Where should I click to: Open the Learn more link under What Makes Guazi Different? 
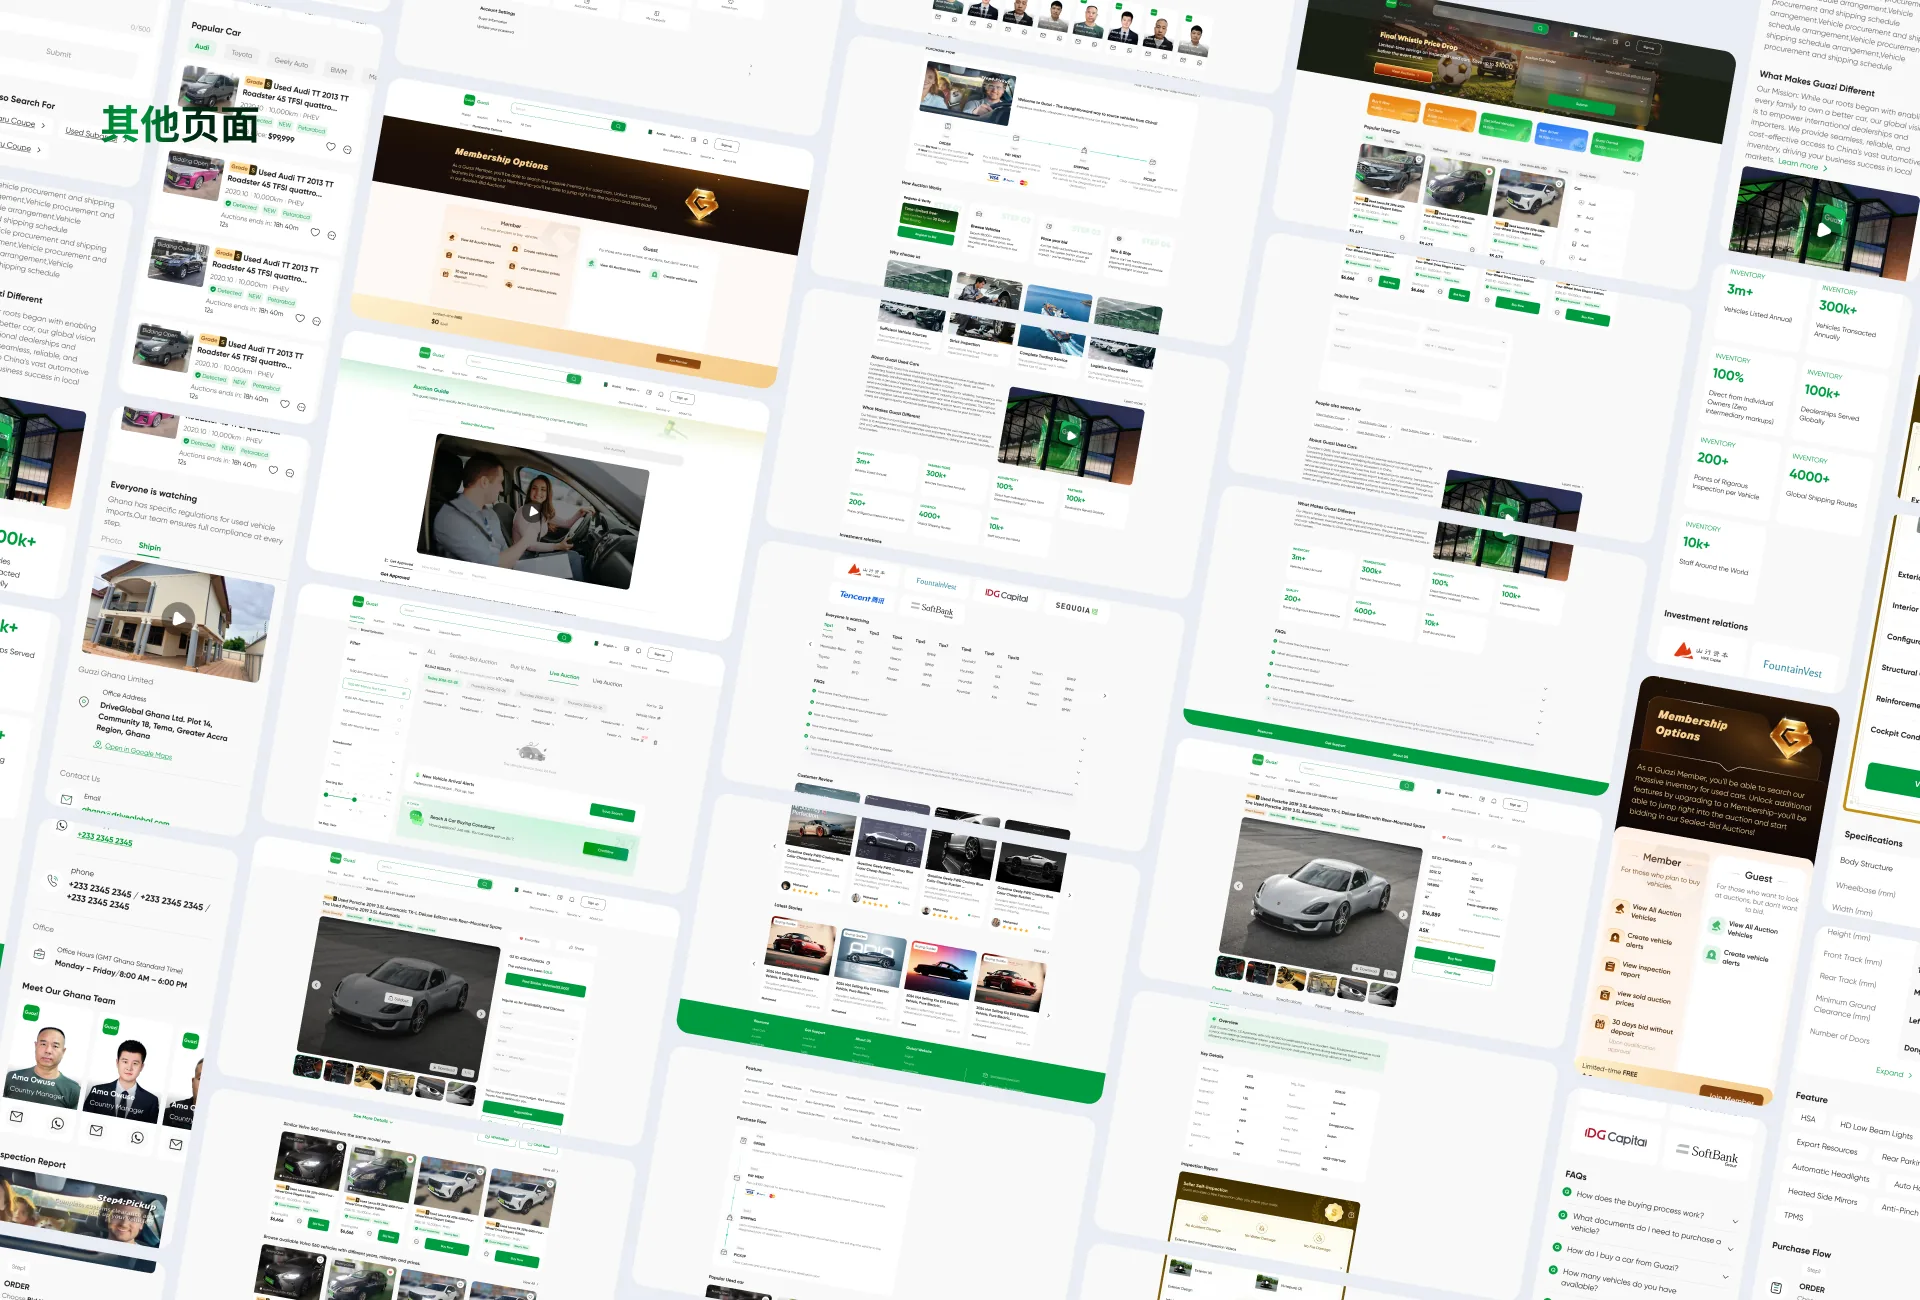[x=1802, y=164]
